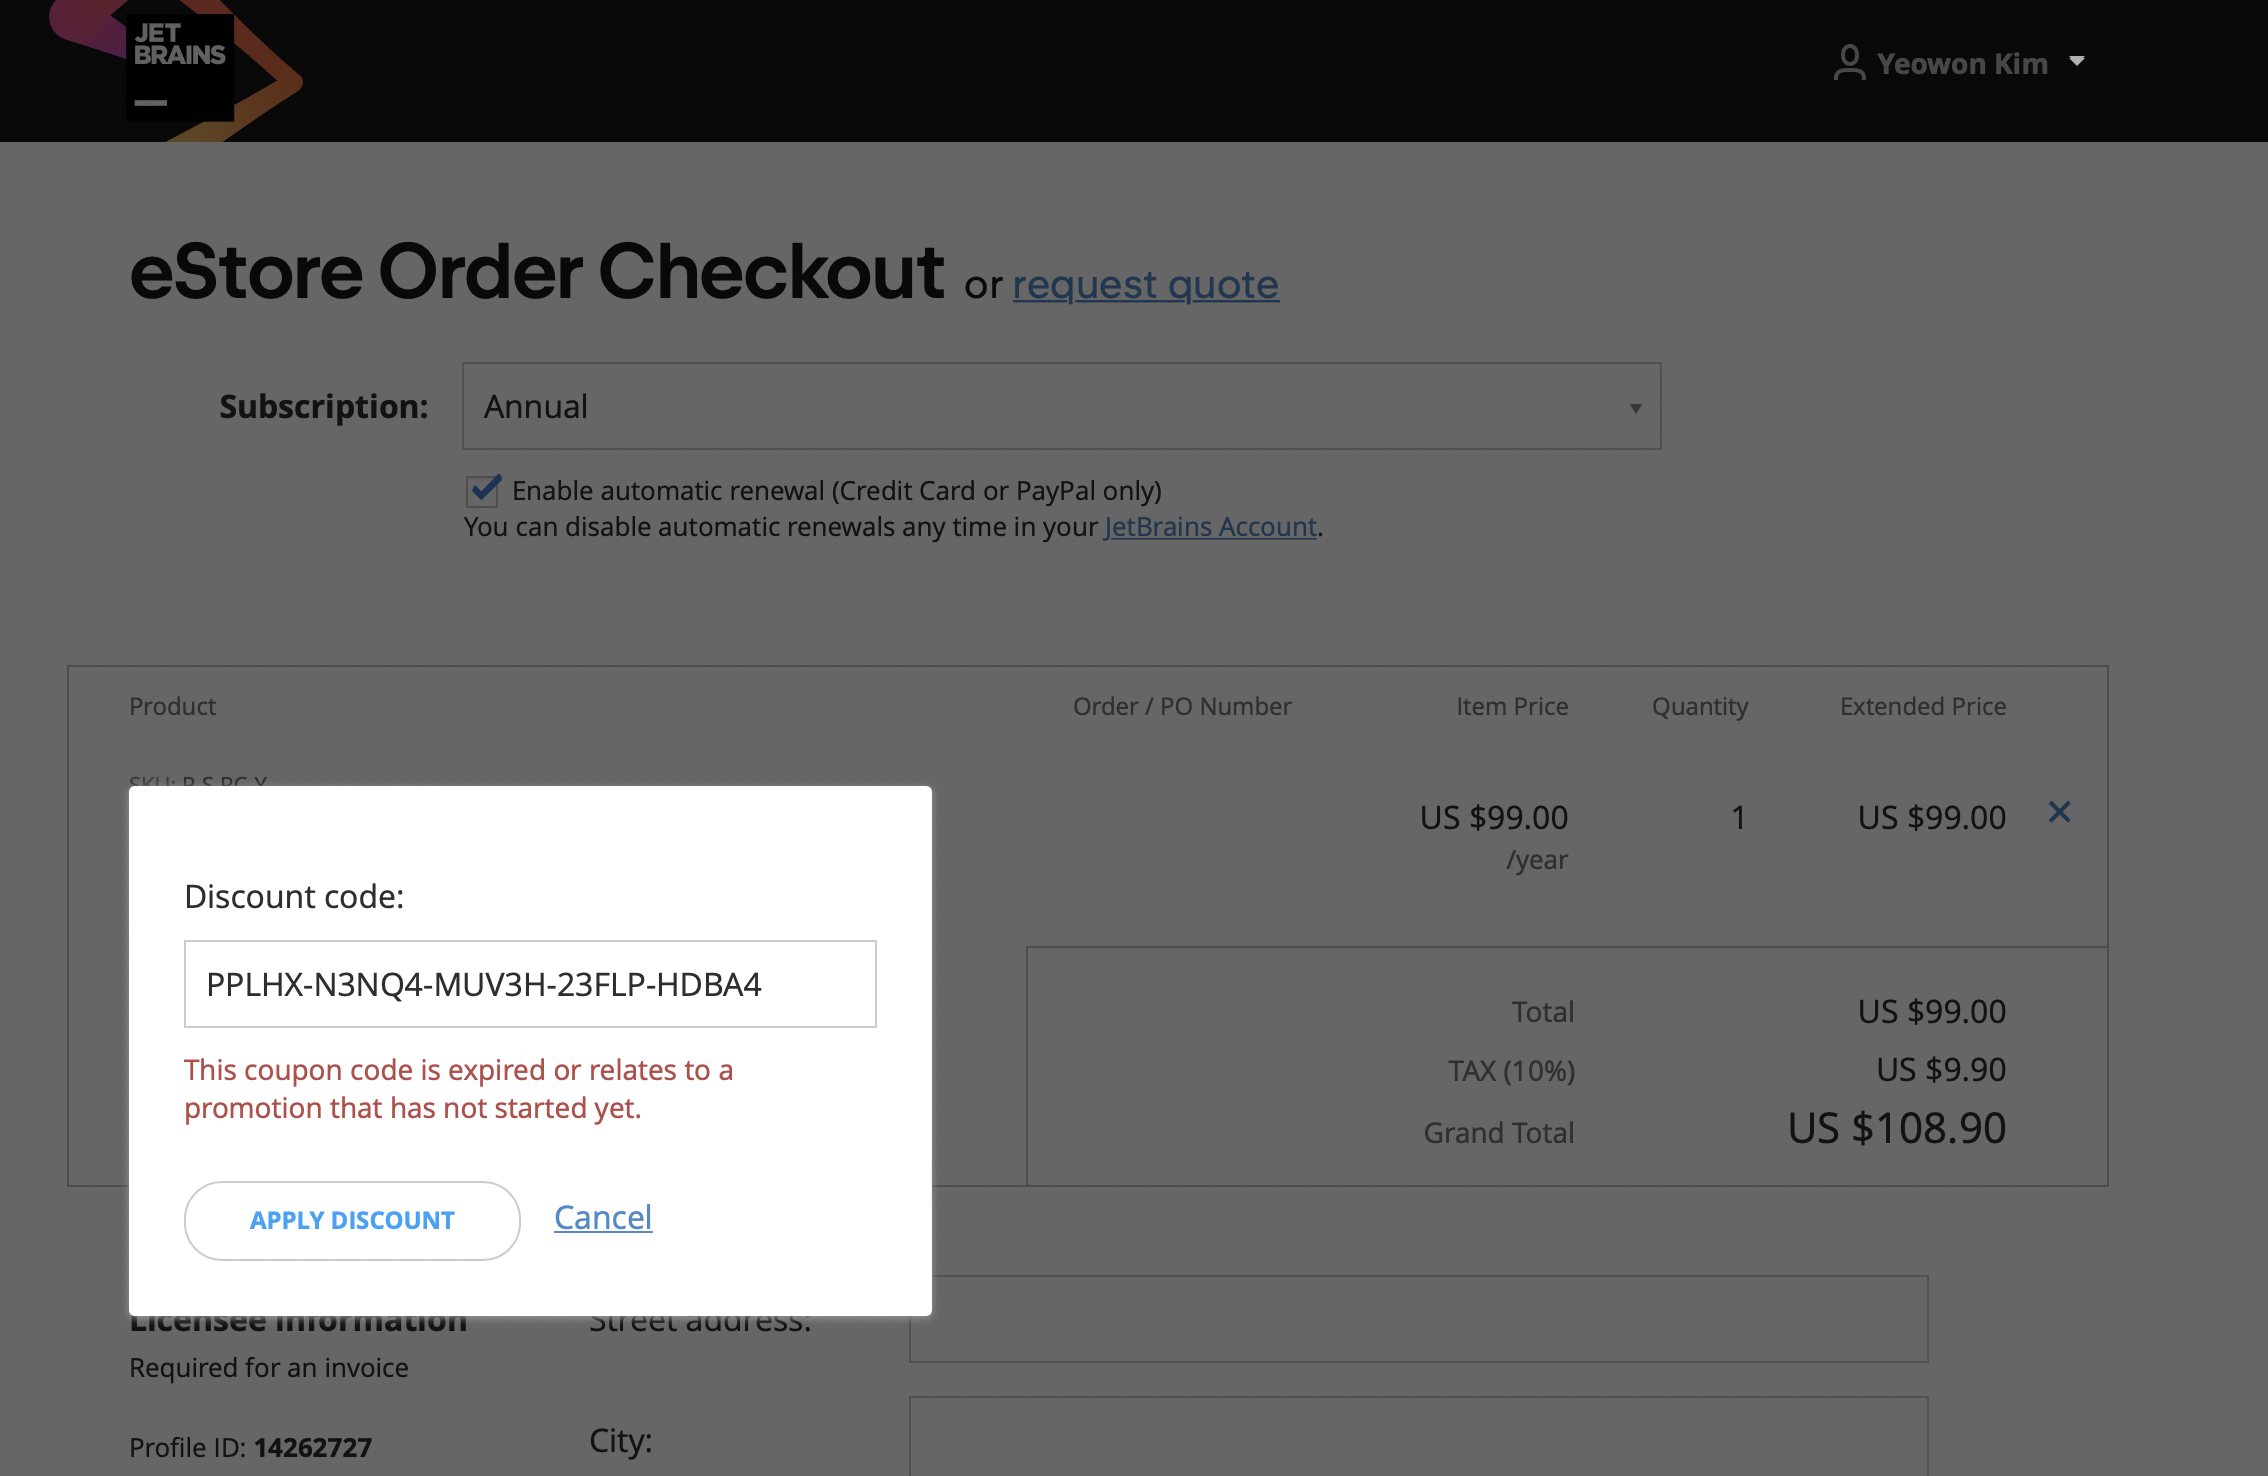The width and height of the screenshot is (2268, 1476).
Task: Click the Yeowon Kim username
Action: [x=1962, y=63]
